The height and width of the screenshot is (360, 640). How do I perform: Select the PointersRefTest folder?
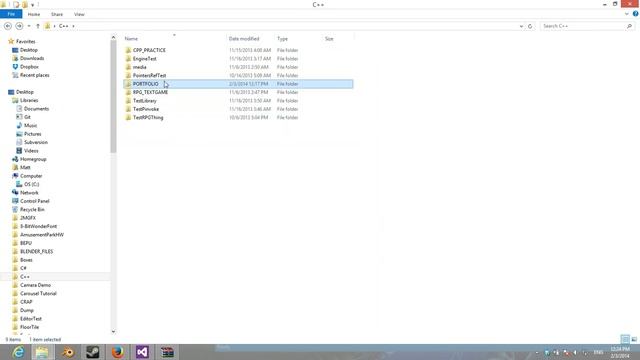149,76
